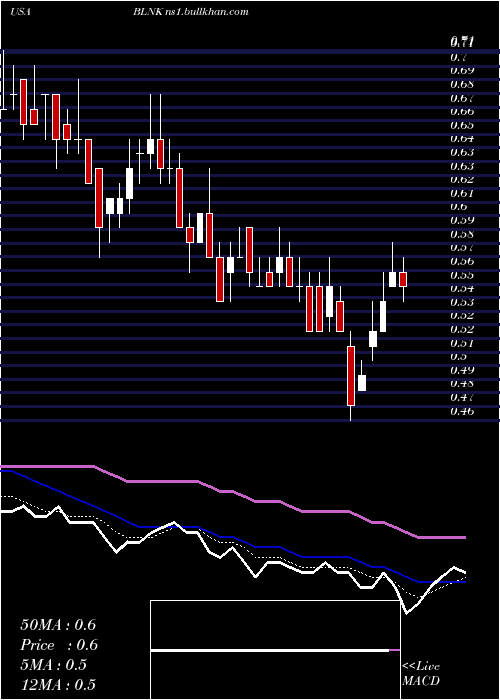Select the 0.55 price axis label
The width and height of the screenshot is (500, 700).
coord(462,275)
